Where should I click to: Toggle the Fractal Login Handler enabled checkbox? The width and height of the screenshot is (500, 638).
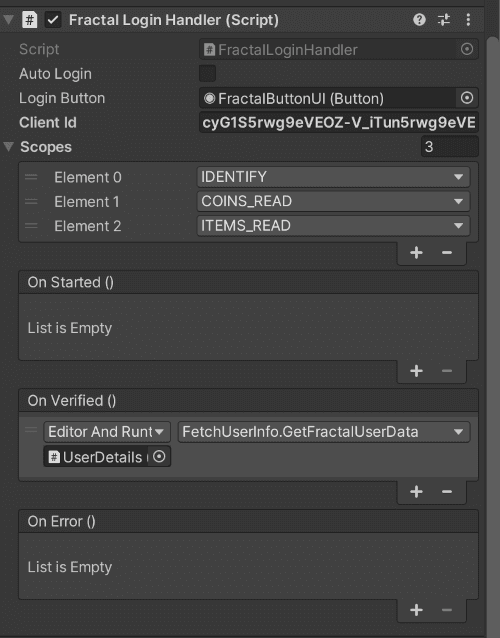53,20
